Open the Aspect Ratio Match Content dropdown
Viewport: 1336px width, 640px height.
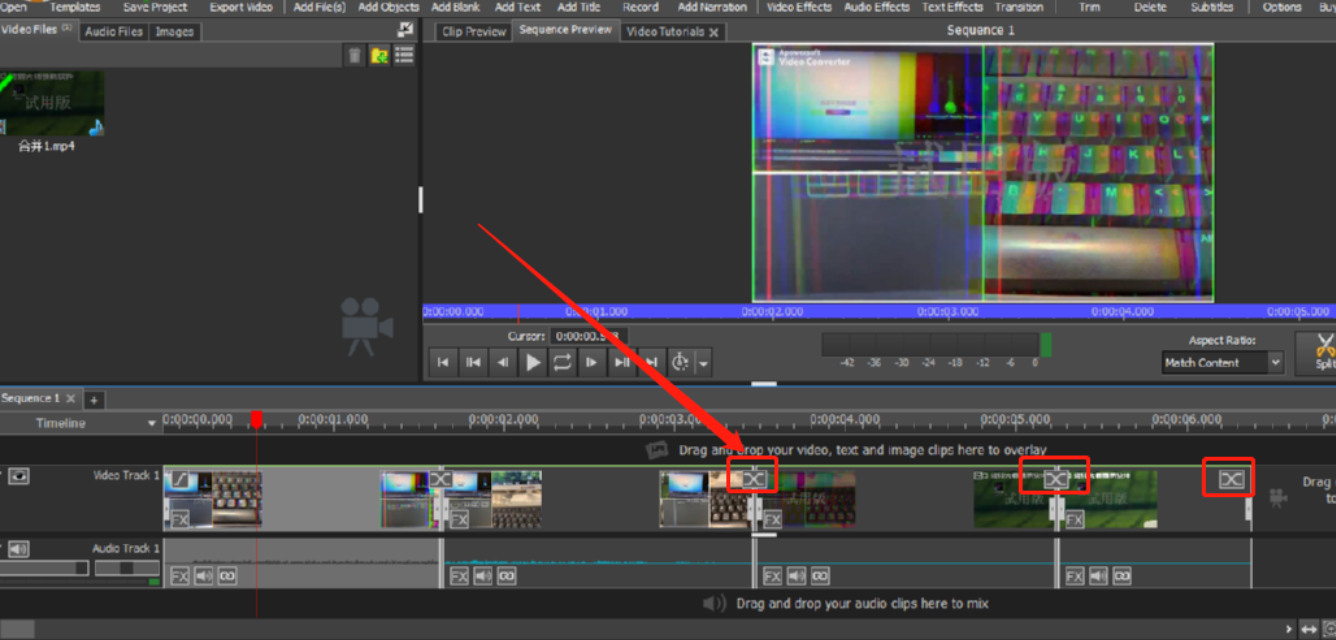pyautogui.click(x=1222, y=363)
